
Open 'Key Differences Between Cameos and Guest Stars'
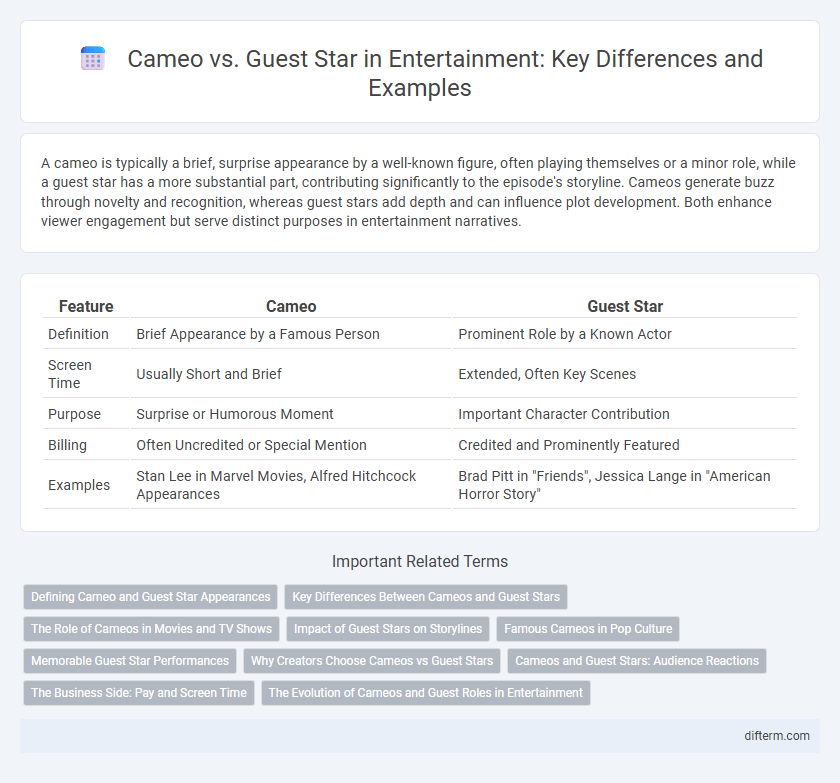pos(426,597)
